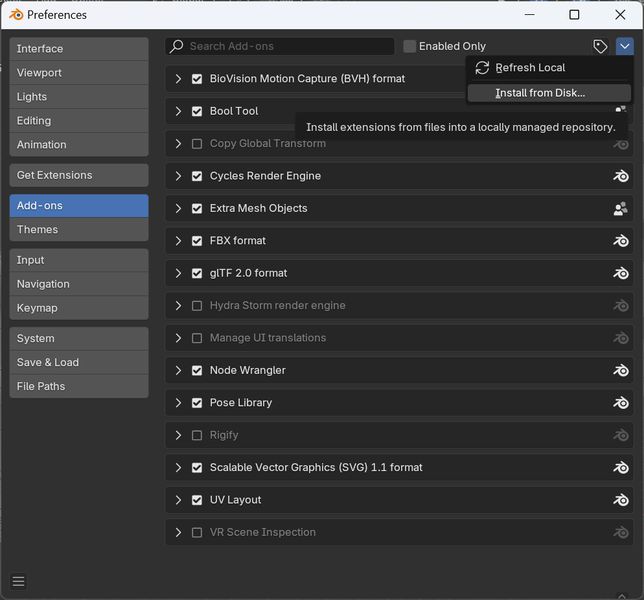
Task: Click the Search Add-ons field
Action: pyautogui.click(x=280, y=46)
